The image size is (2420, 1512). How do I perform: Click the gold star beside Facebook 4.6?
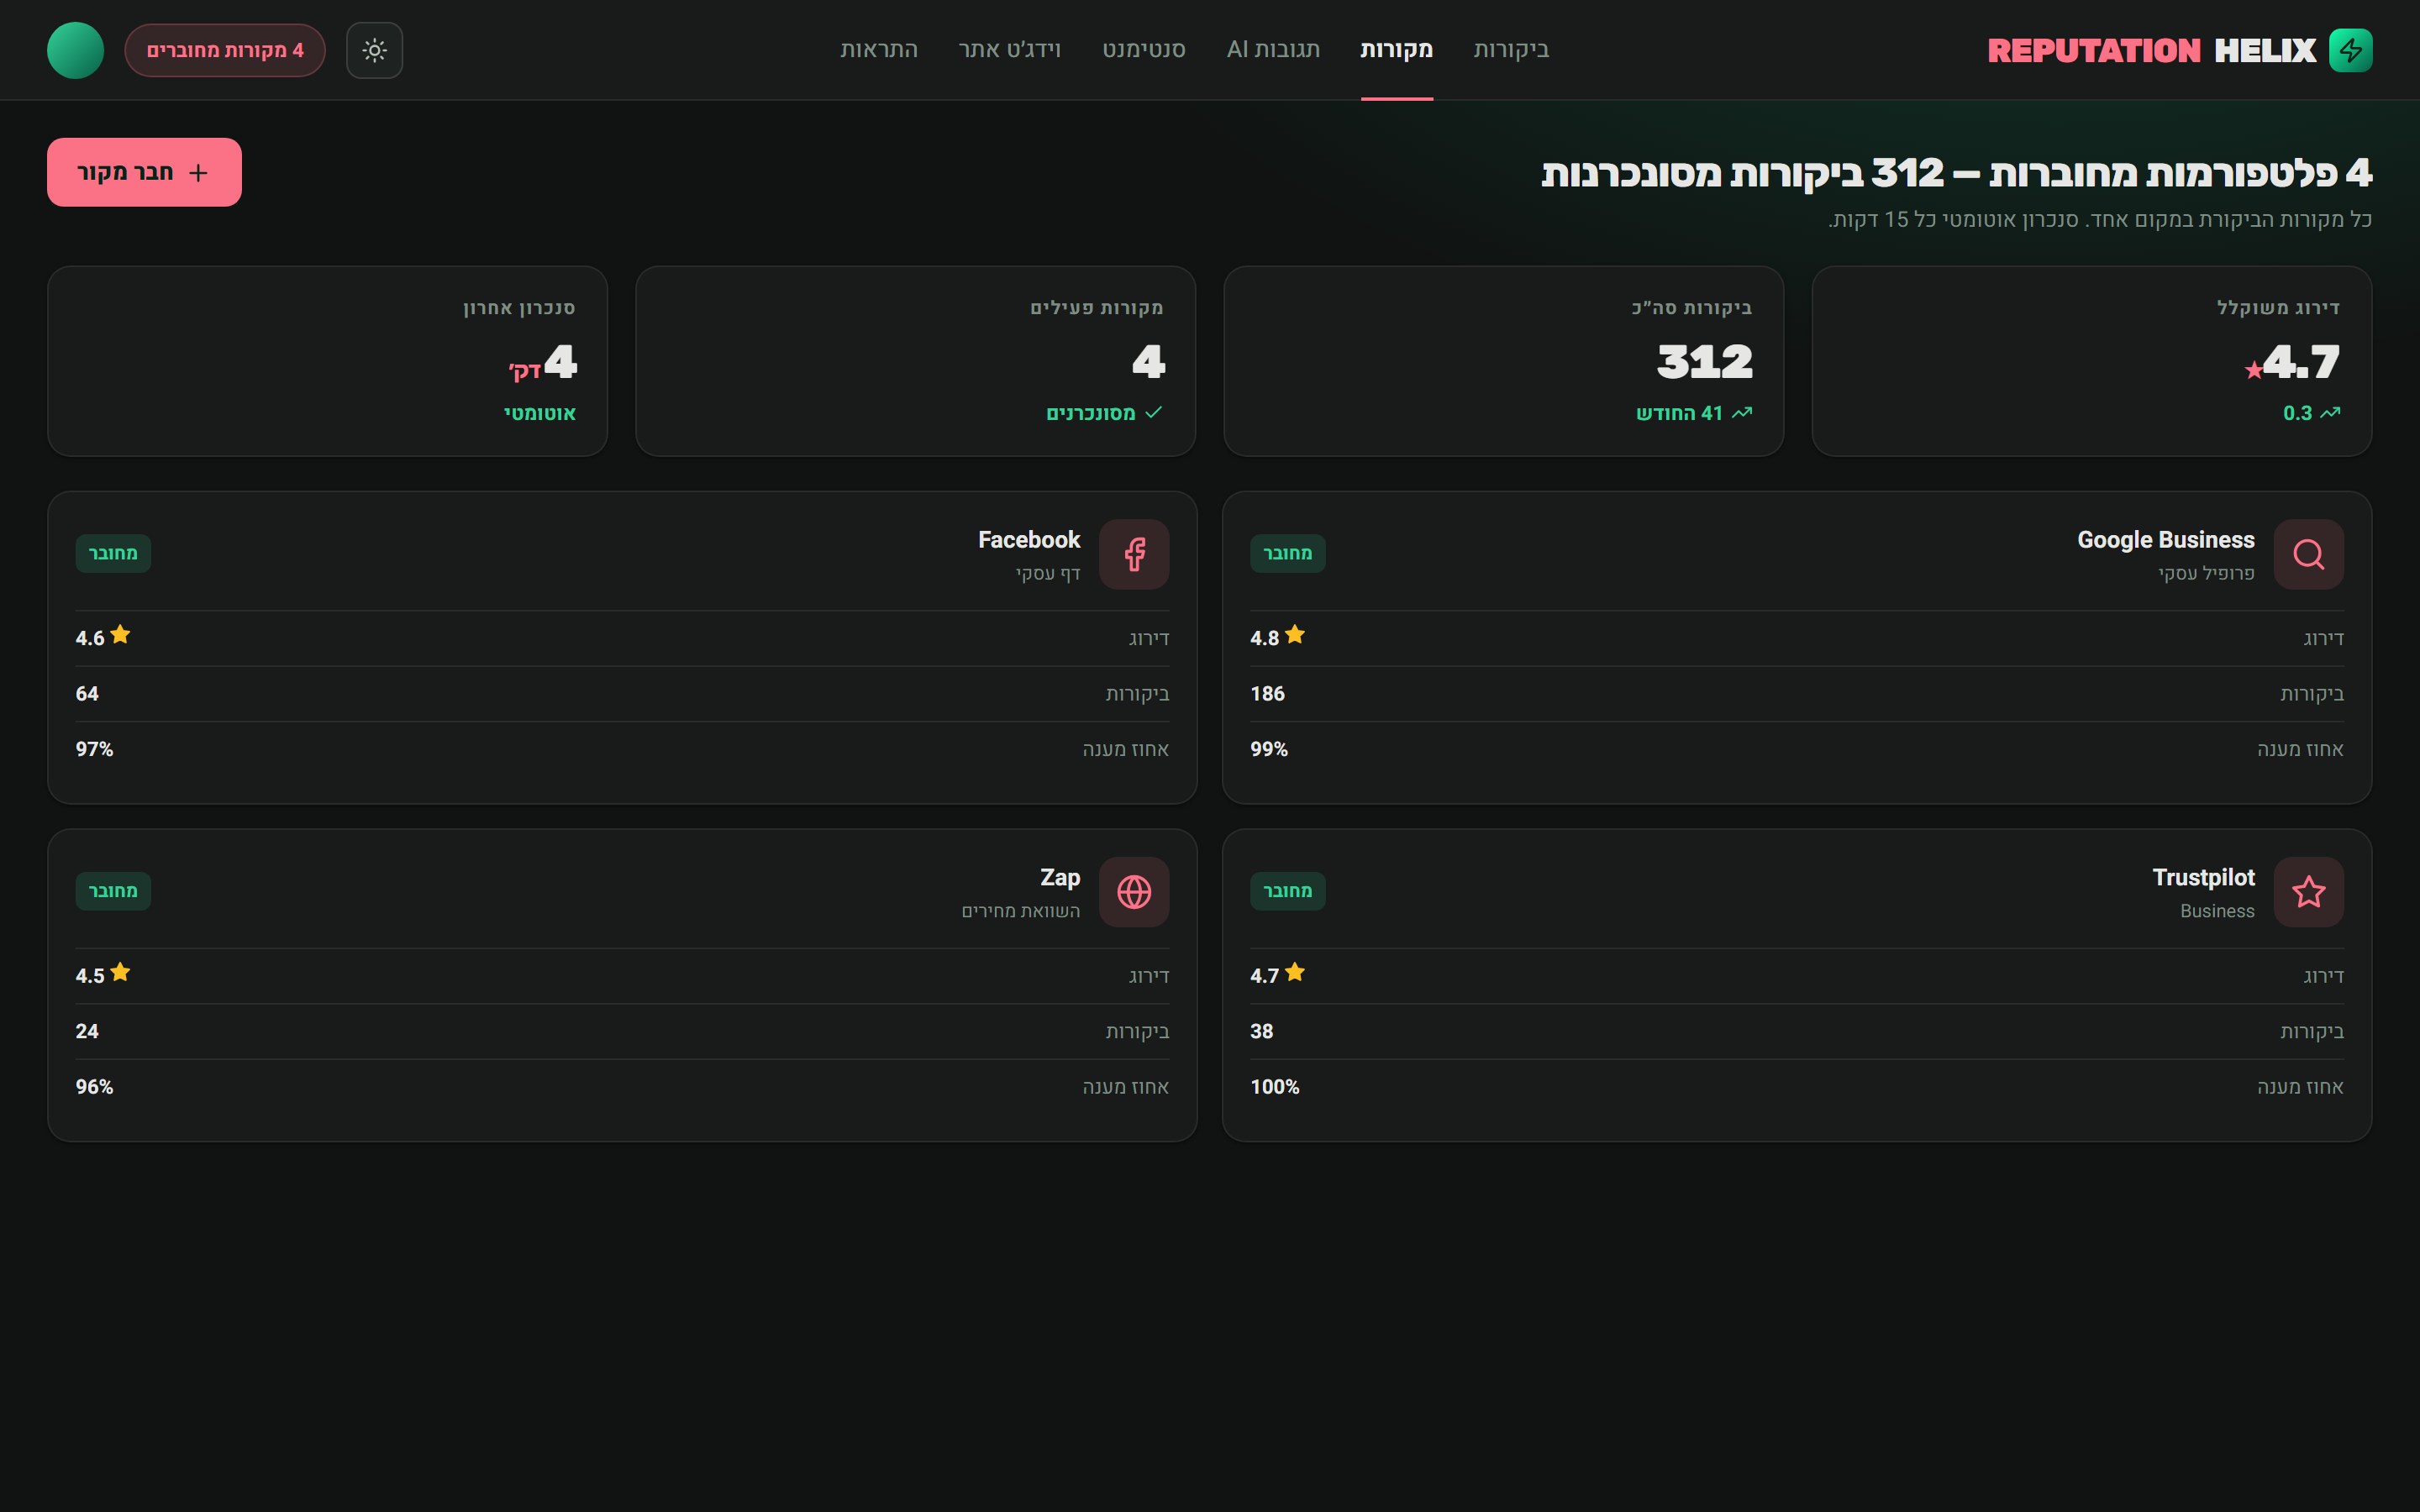(x=120, y=635)
